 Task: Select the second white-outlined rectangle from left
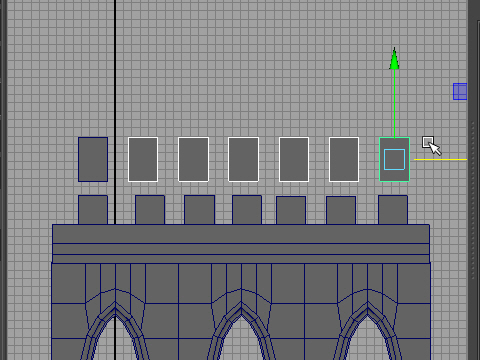[193, 159]
